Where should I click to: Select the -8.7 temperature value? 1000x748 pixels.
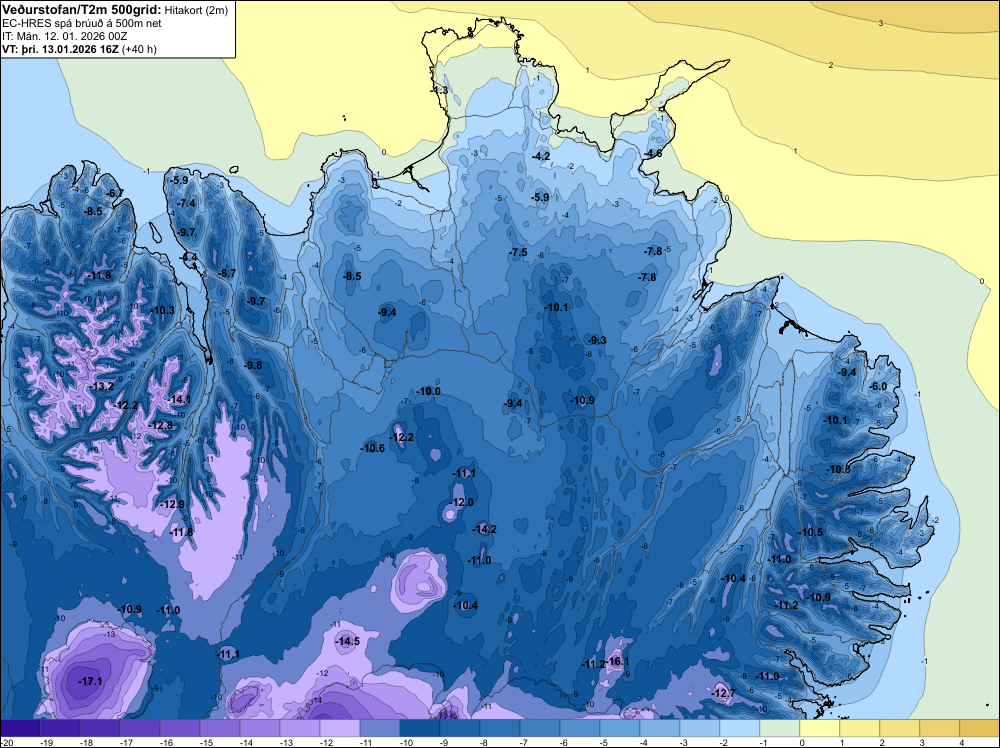point(227,274)
